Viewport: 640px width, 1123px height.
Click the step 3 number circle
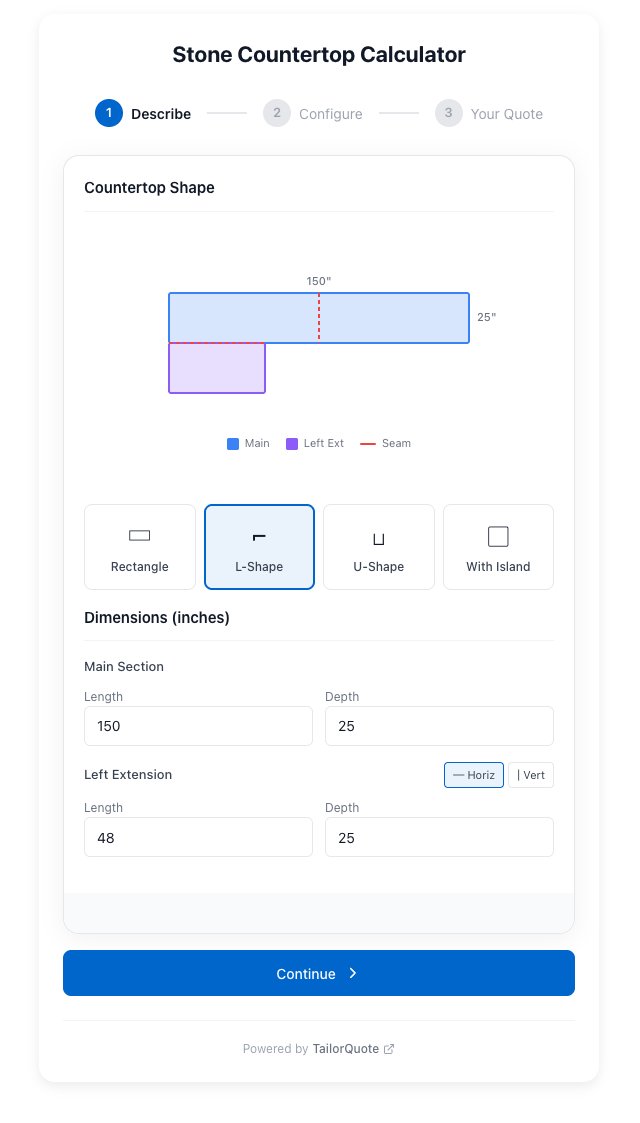click(x=449, y=113)
